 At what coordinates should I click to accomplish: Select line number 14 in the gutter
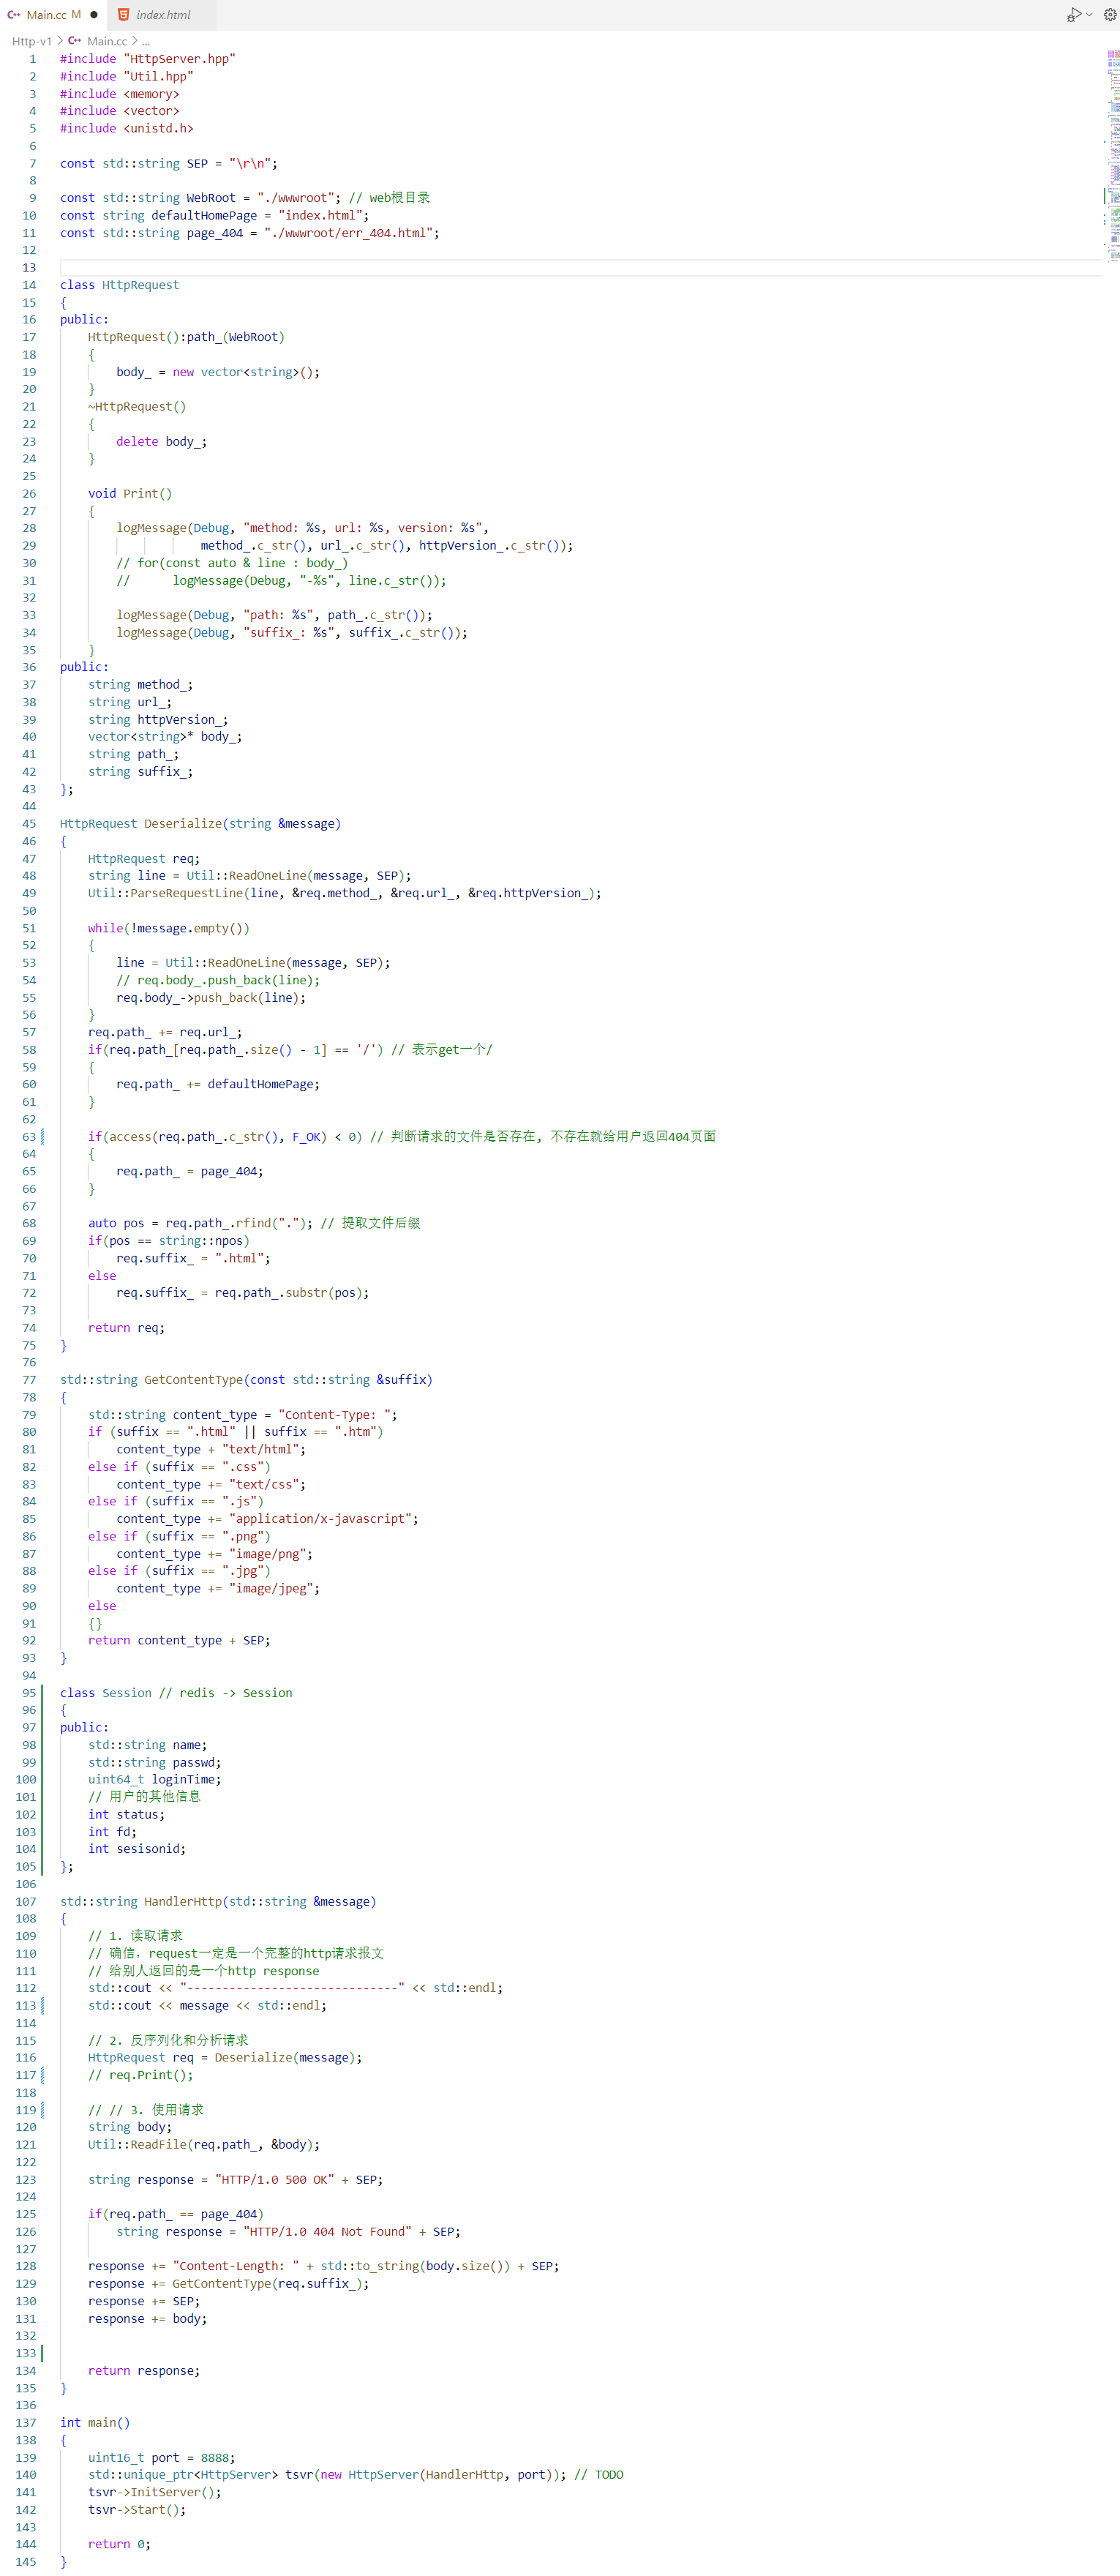(29, 285)
